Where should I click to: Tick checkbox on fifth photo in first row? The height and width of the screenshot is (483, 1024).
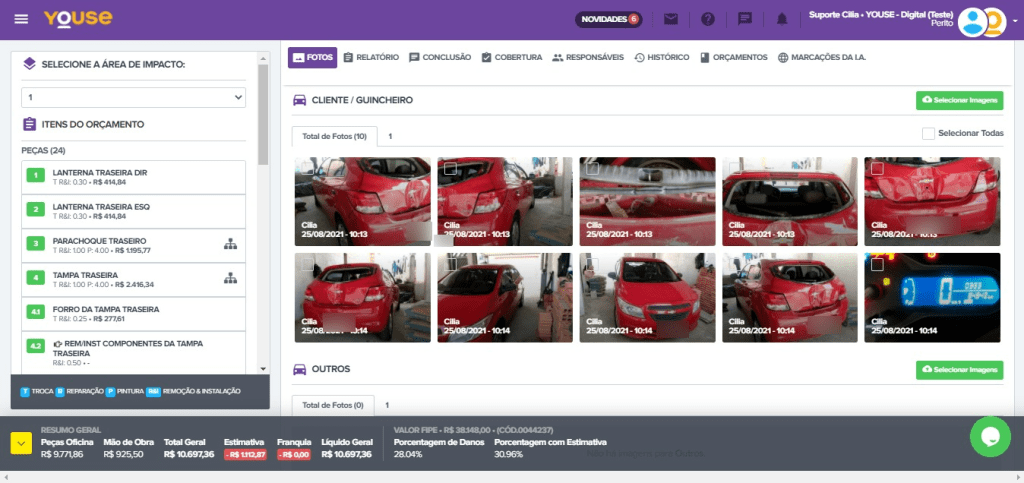(877, 168)
